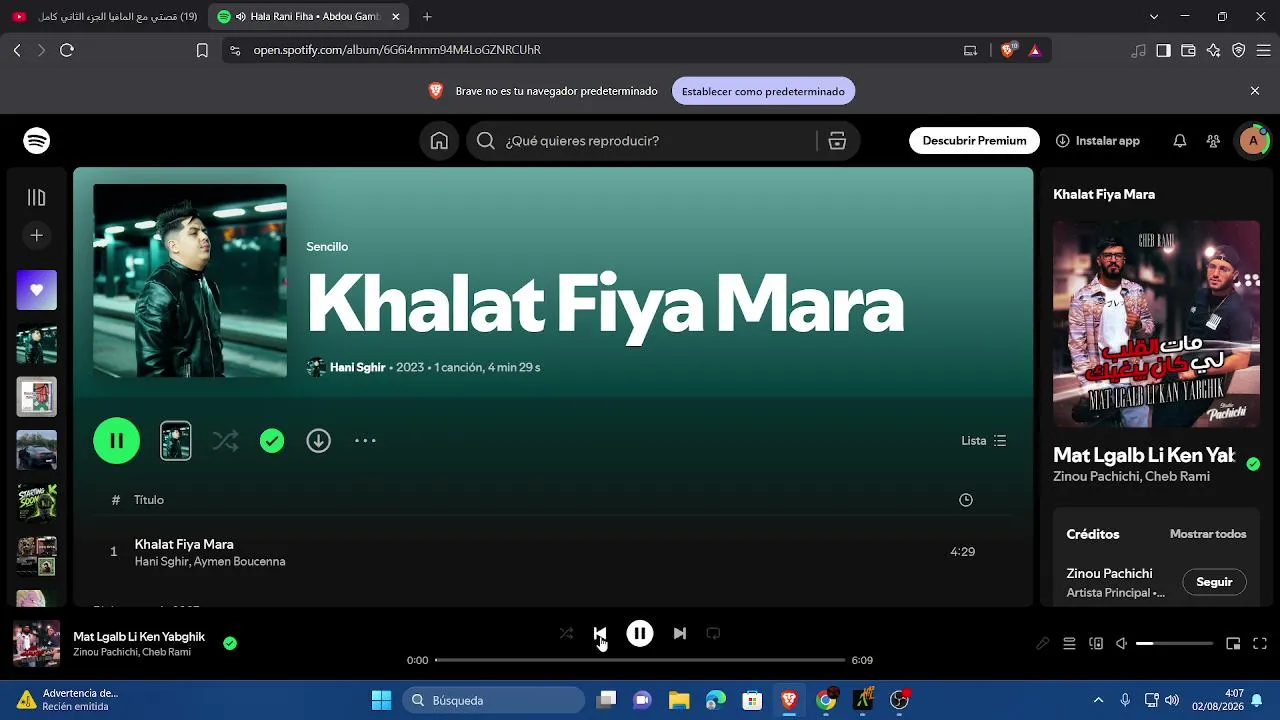This screenshot has height=720, width=1280.
Task: Establecer como predeterminado browser button
Action: coord(763,91)
